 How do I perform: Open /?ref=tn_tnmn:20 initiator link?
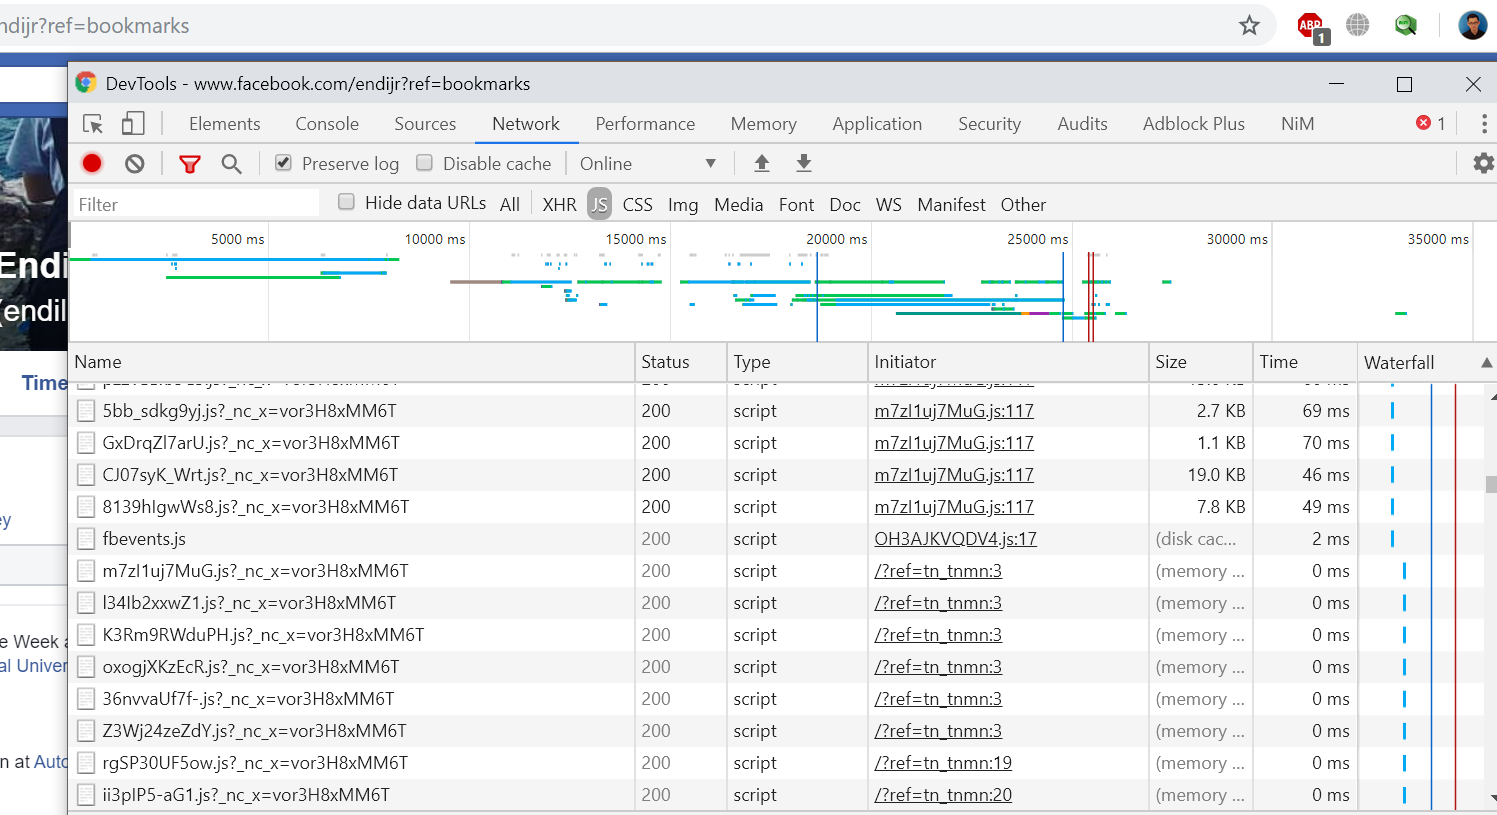pos(943,795)
